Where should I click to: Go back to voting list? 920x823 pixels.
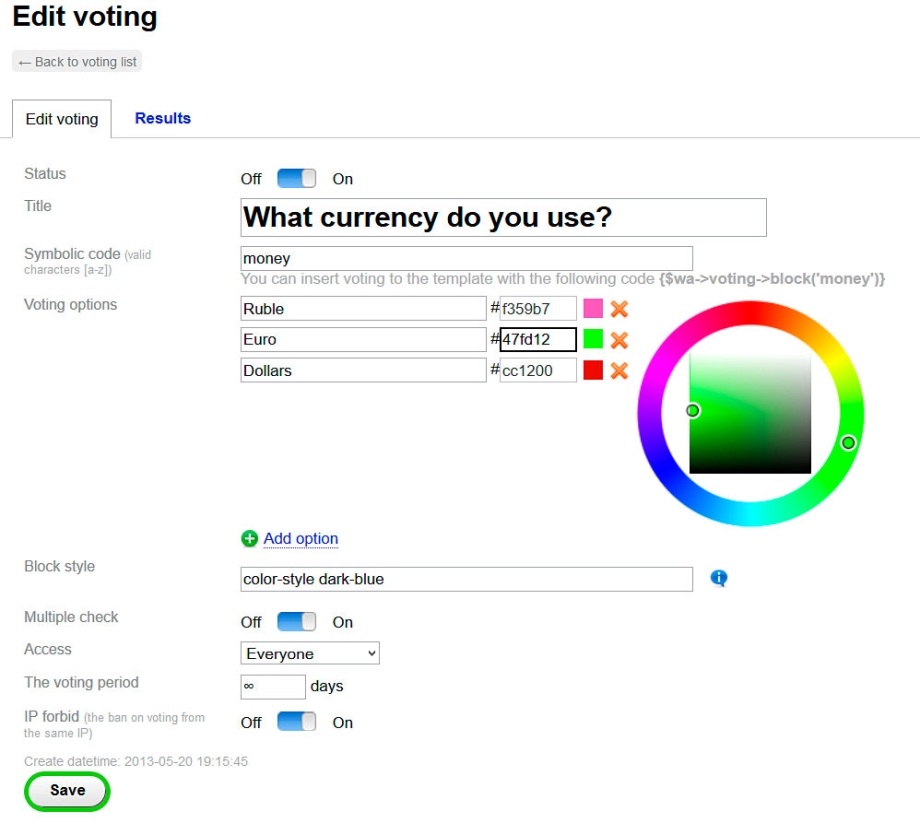[77, 62]
